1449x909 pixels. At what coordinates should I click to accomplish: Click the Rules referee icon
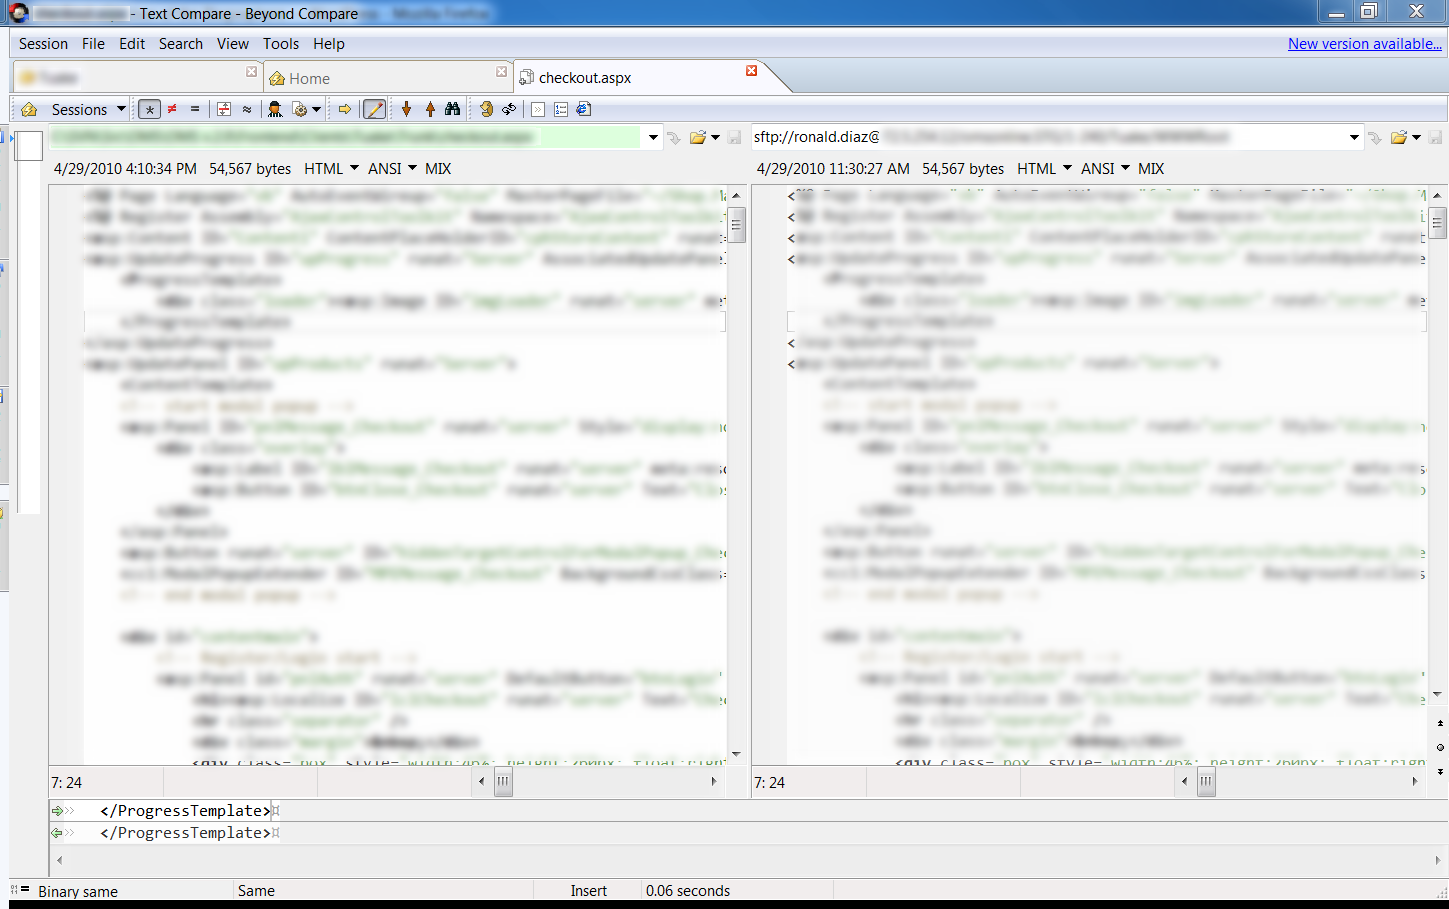(x=275, y=109)
